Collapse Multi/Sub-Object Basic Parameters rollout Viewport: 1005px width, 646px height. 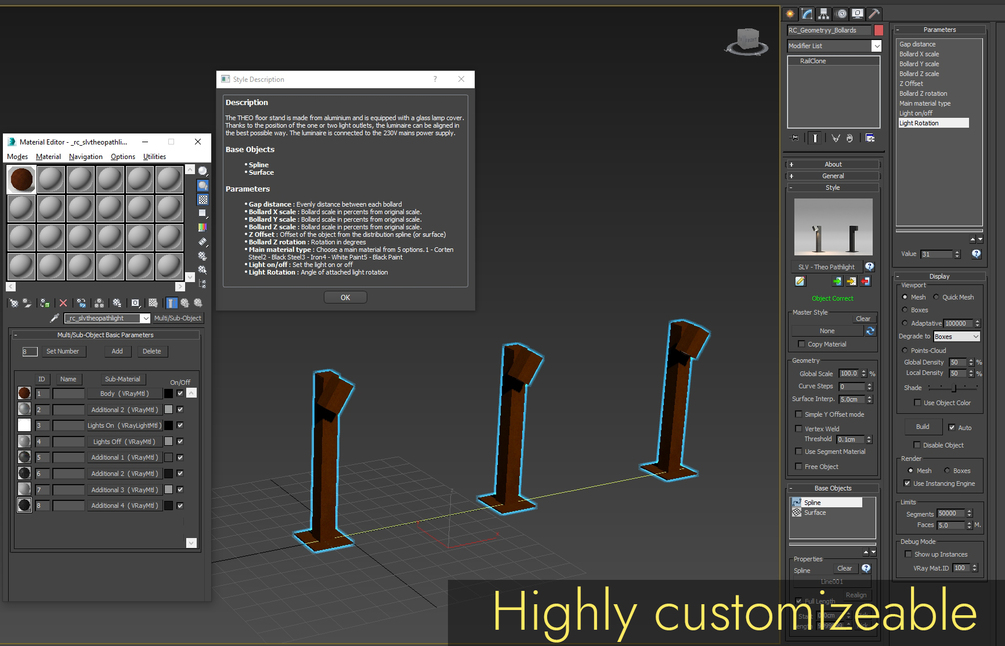[106, 335]
